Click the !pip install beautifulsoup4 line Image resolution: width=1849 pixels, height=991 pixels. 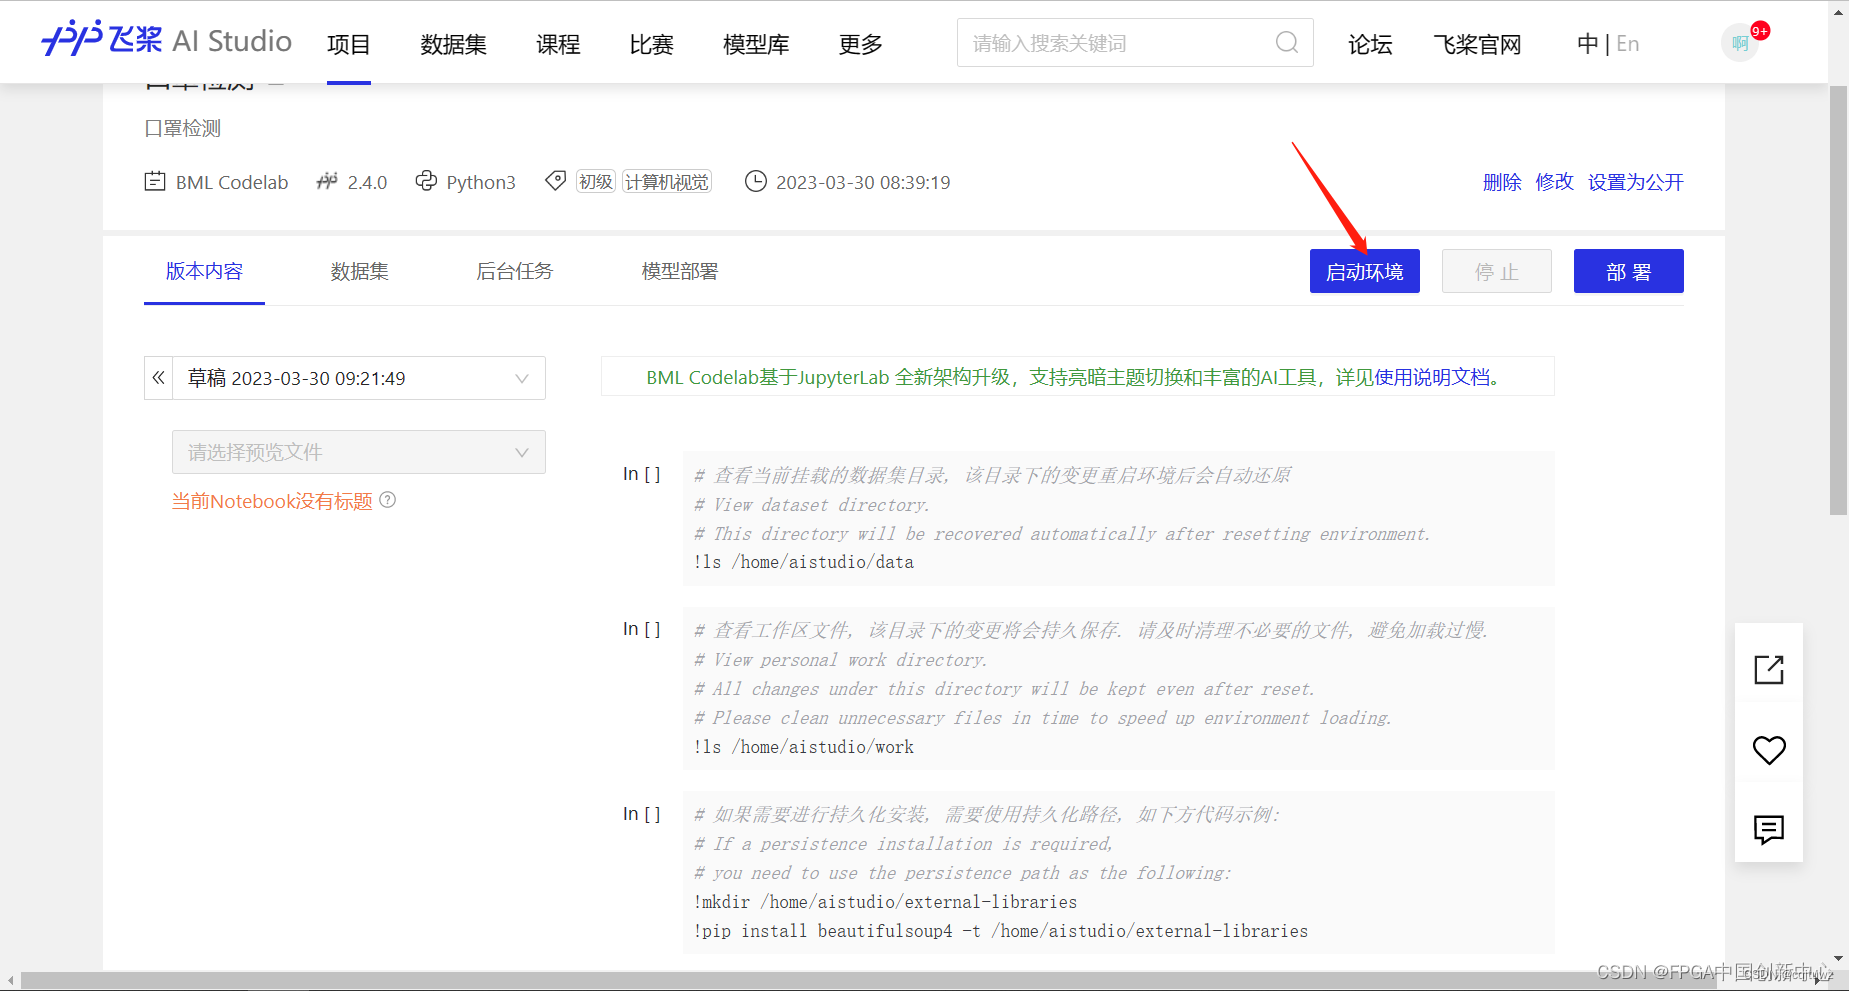pos(1001,931)
